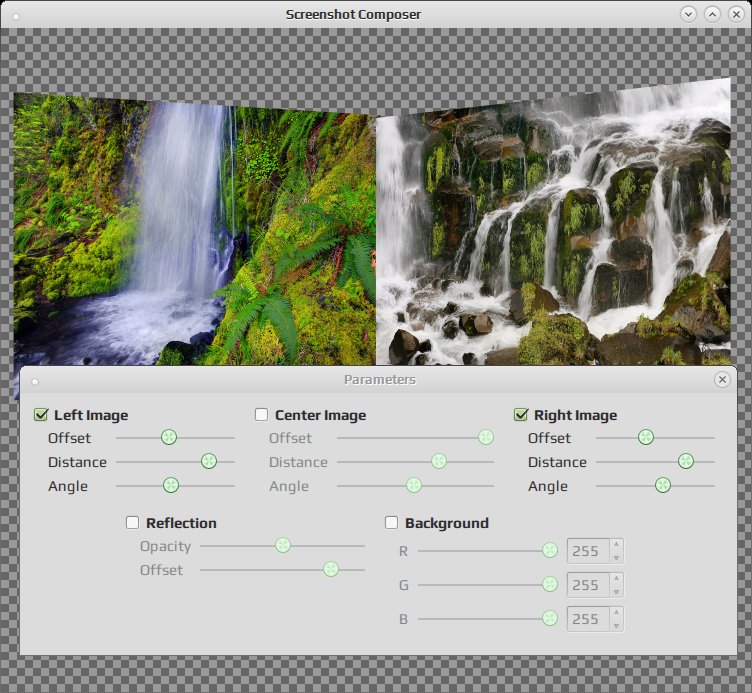Click the Background R slider handle
The height and width of the screenshot is (693, 752).
click(x=550, y=551)
